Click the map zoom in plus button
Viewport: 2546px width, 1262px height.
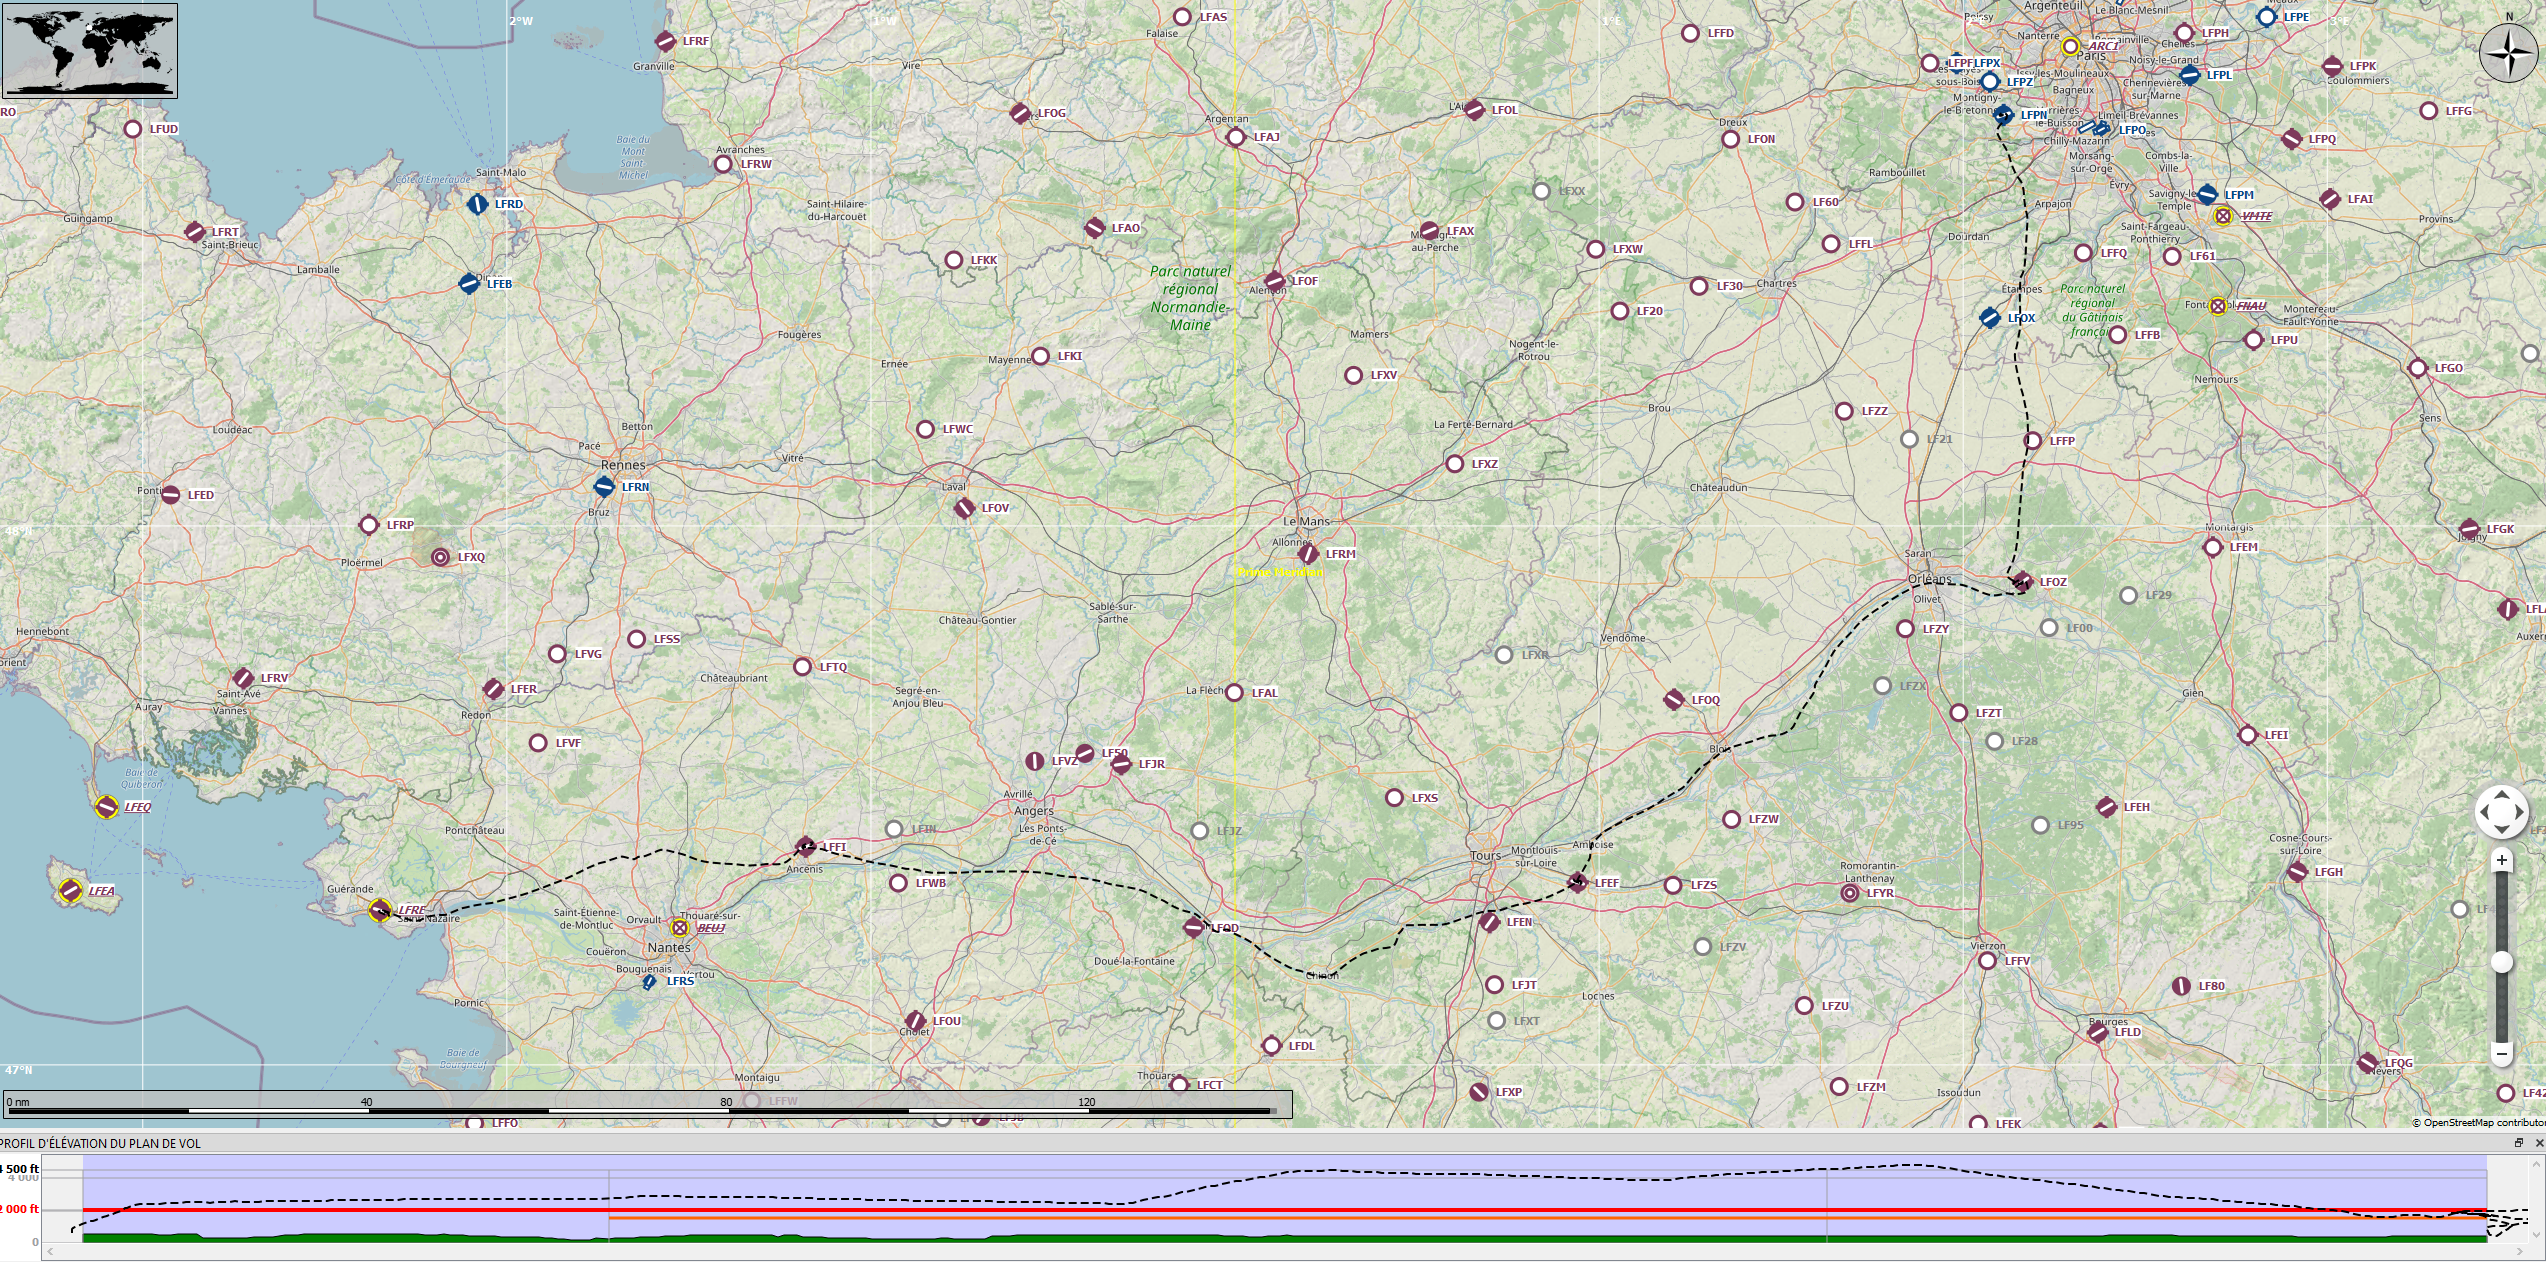[x=2502, y=860]
